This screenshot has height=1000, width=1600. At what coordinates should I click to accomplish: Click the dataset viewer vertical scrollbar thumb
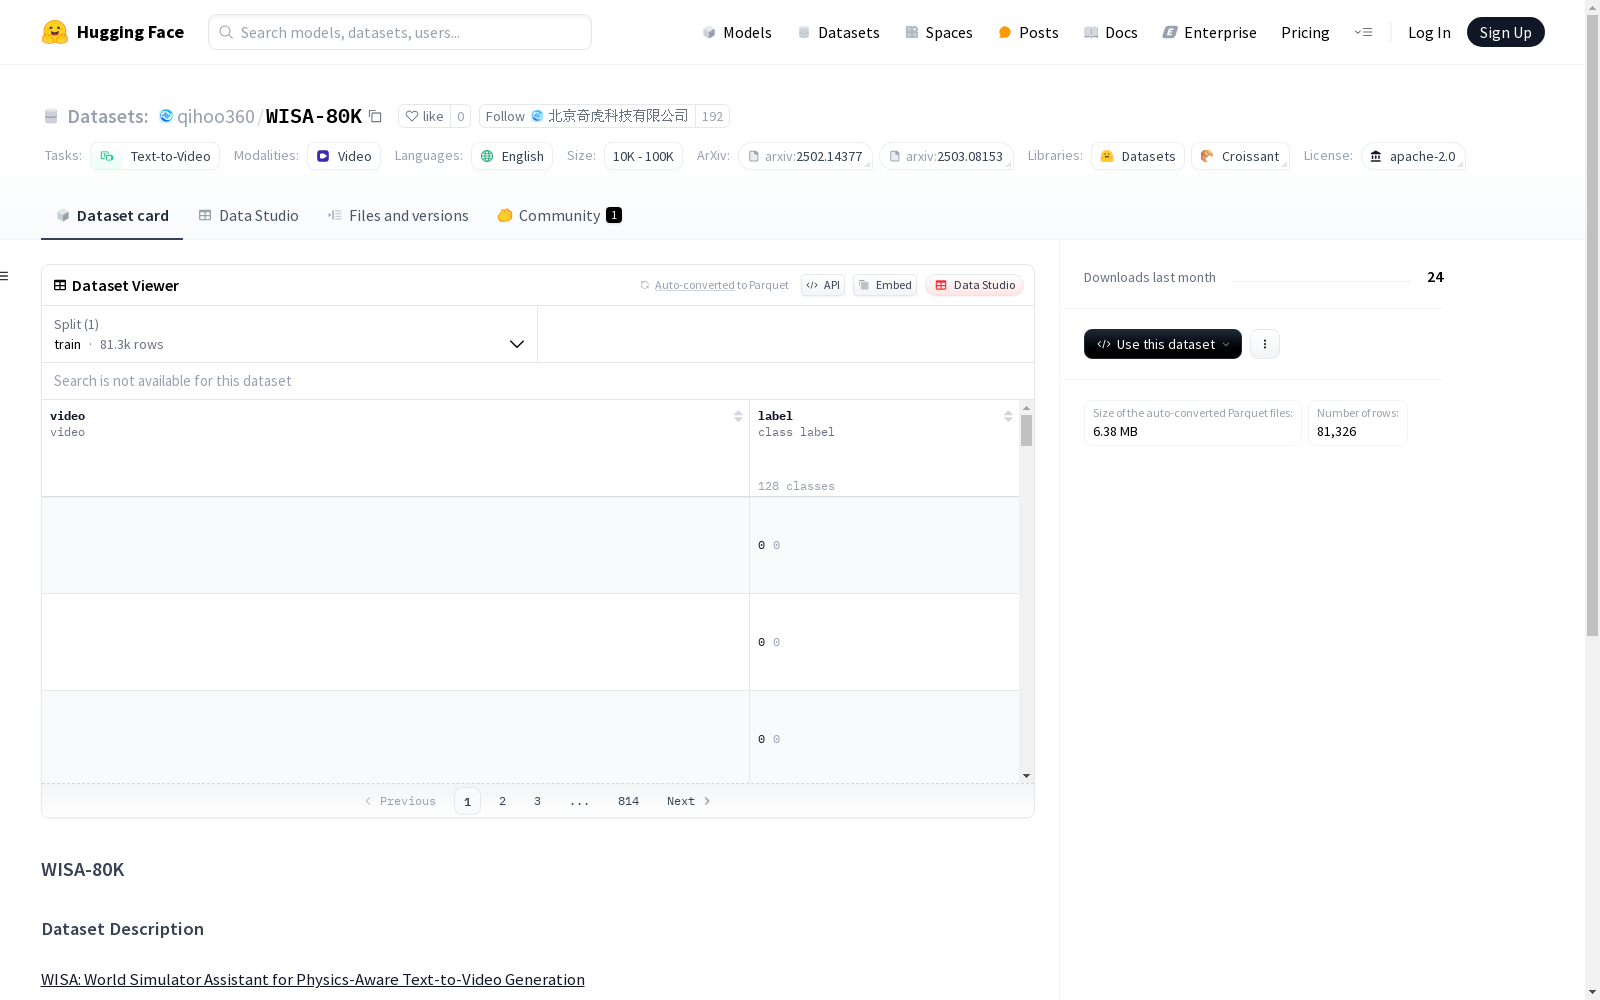point(1026,431)
